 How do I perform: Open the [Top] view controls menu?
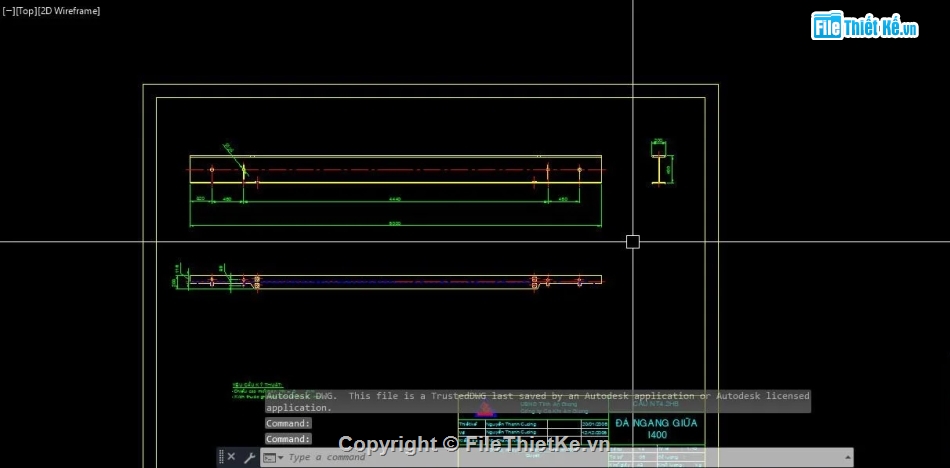click(26, 11)
